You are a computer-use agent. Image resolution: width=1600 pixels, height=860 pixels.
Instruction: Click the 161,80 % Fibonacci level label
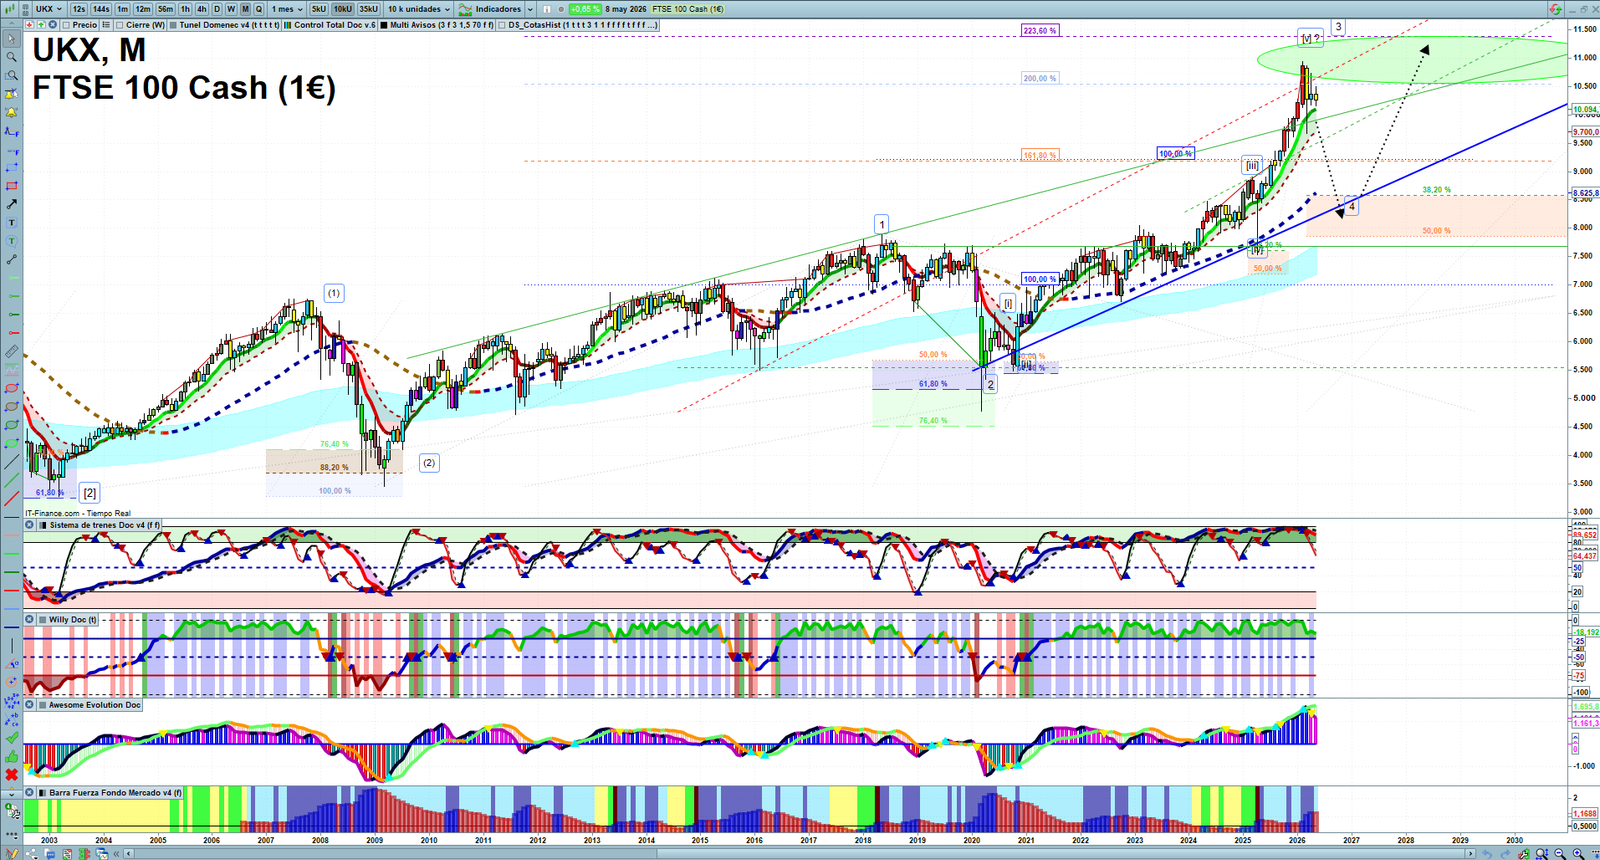coord(1040,155)
